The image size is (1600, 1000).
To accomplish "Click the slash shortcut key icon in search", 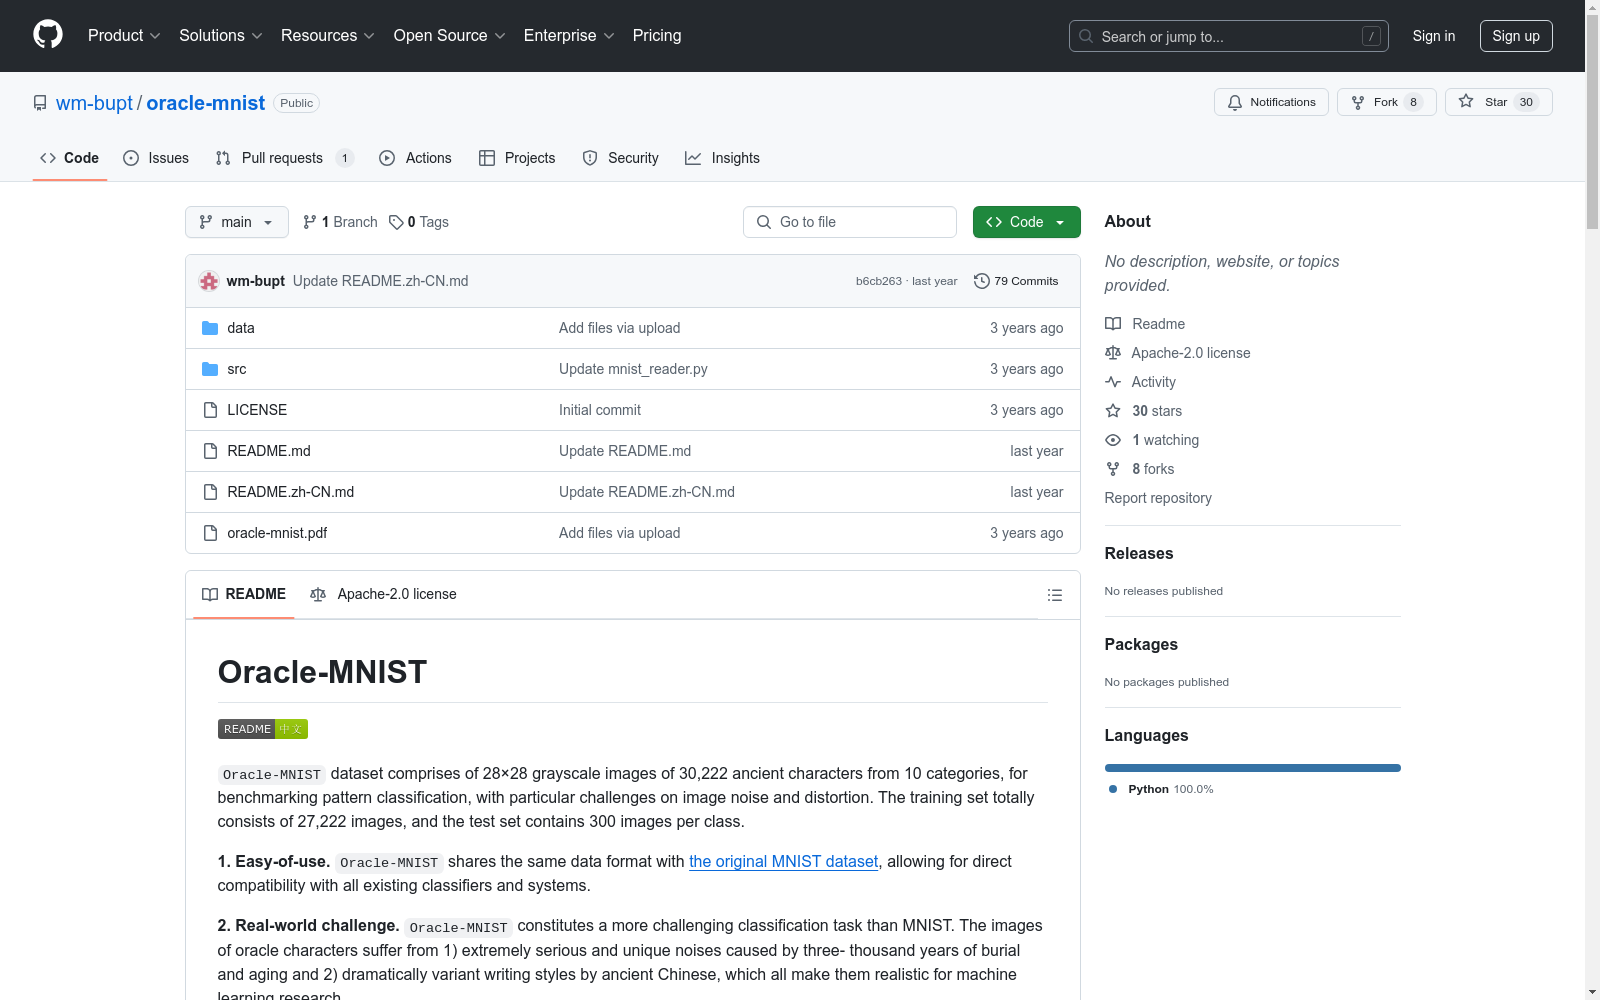I will [1371, 36].
